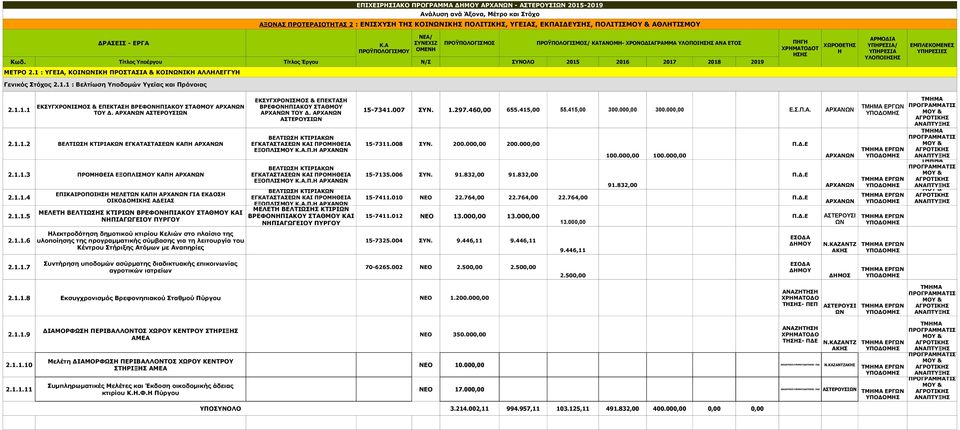Click the '2018' year column header
This screenshot has width=960, height=430.
coord(714,62)
